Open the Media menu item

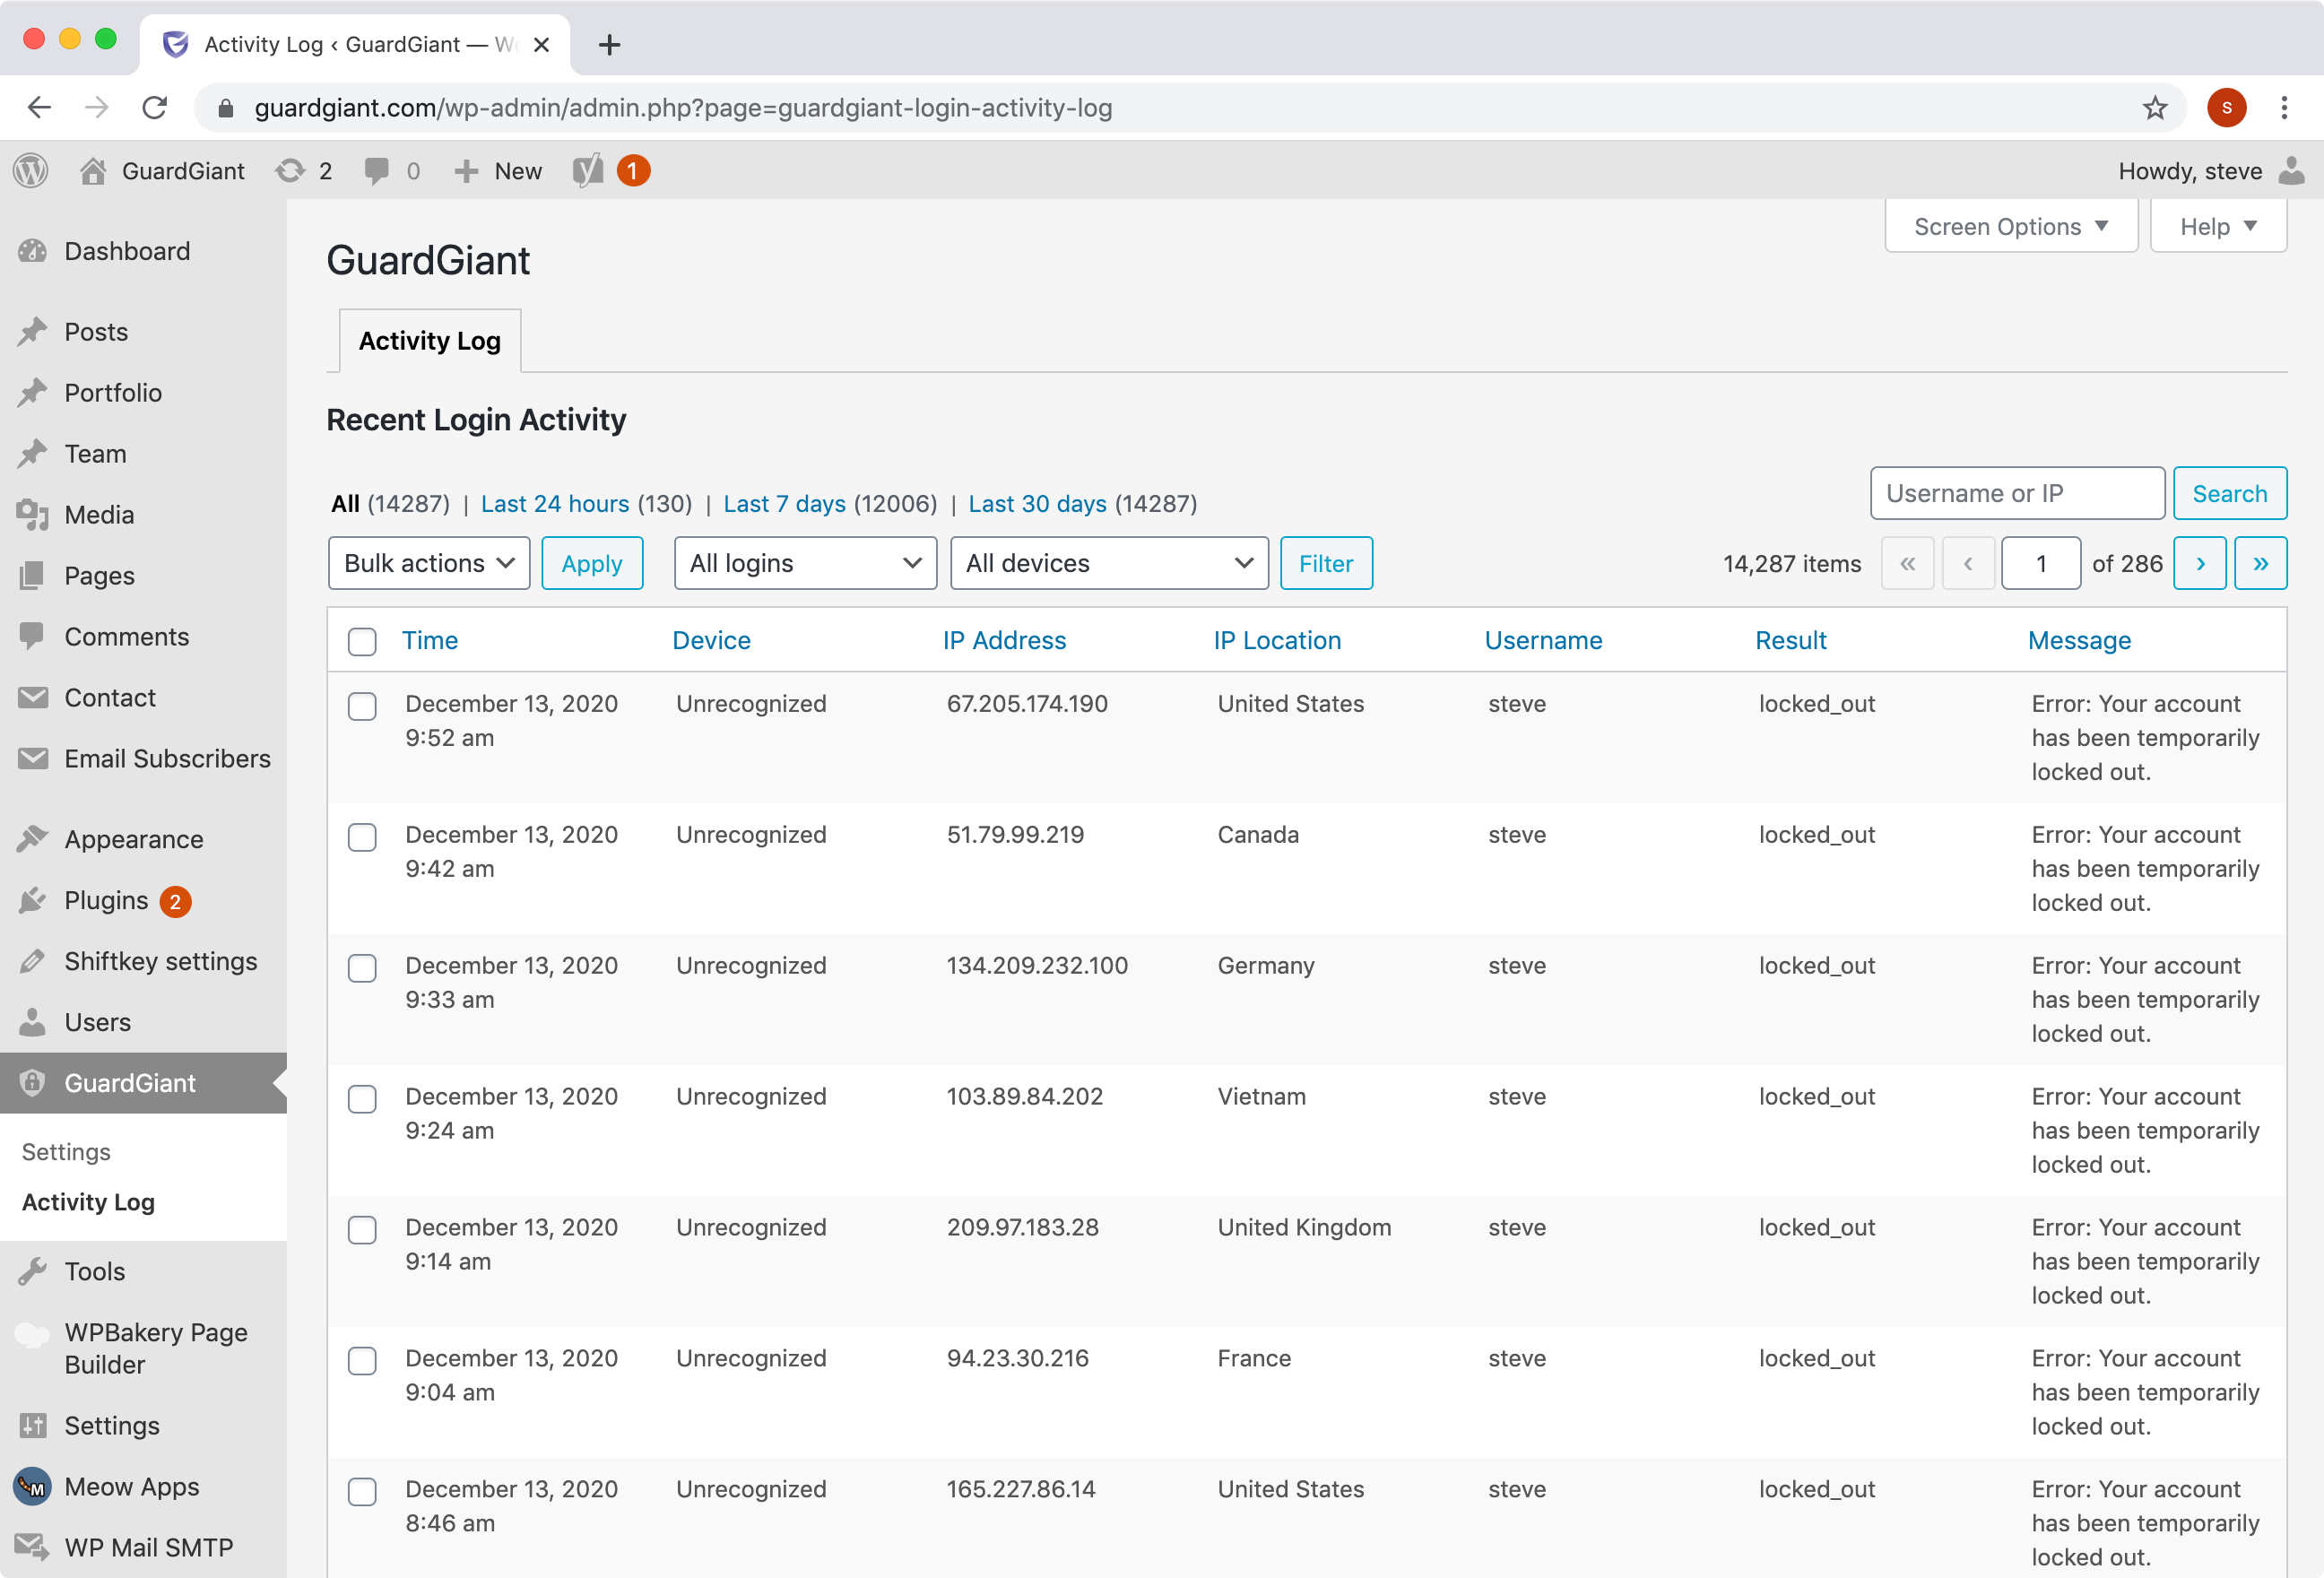click(x=143, y=515)
